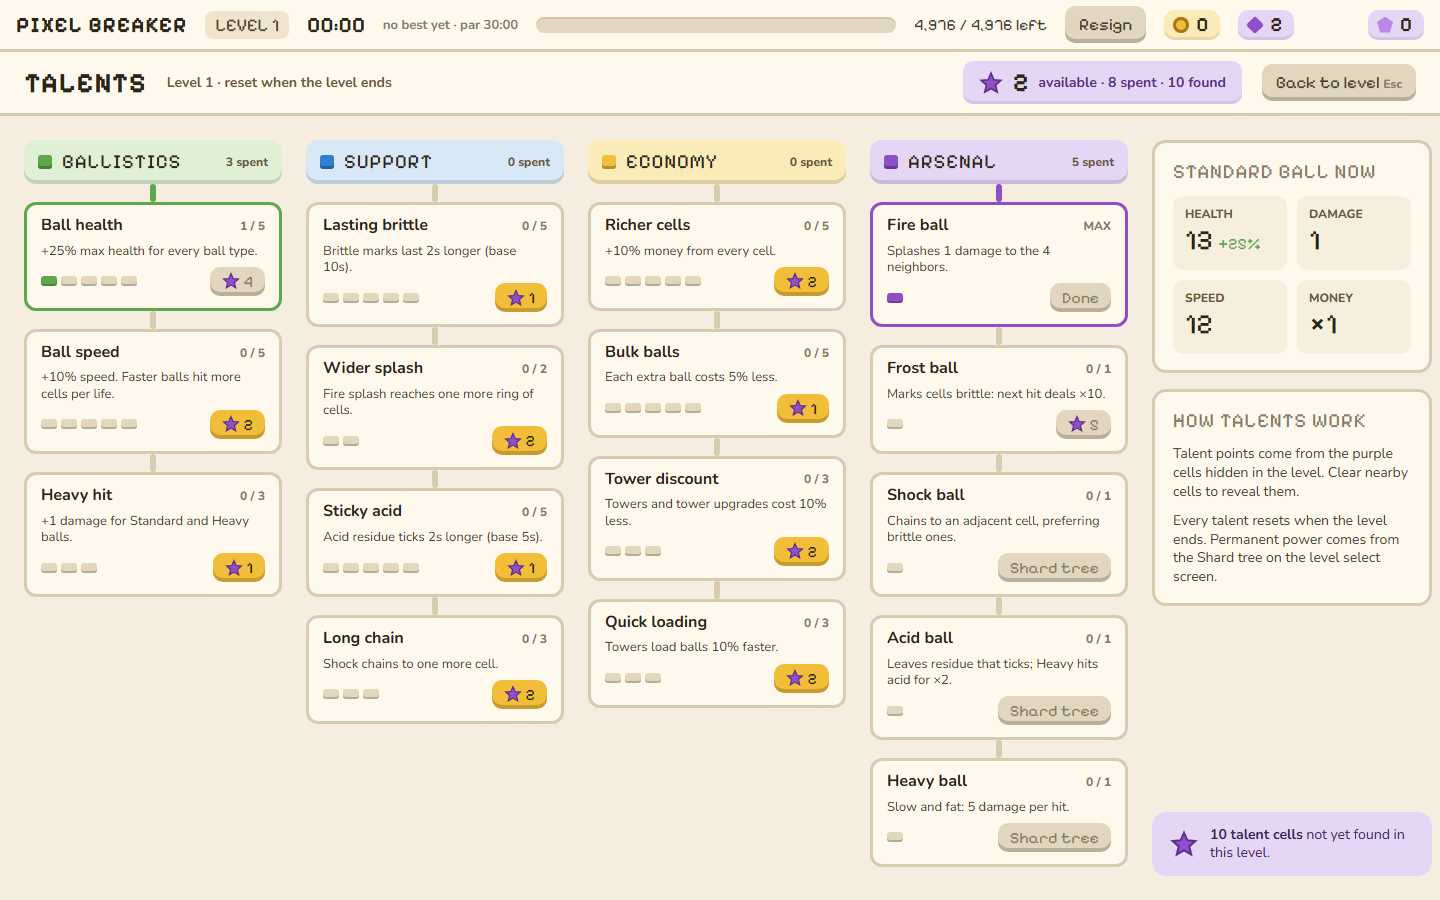Image resolution: width=1440 pixels, height=900 pixels.
Task: Click the star in the talent cells notice
Action: click(x=1184, y=844)
